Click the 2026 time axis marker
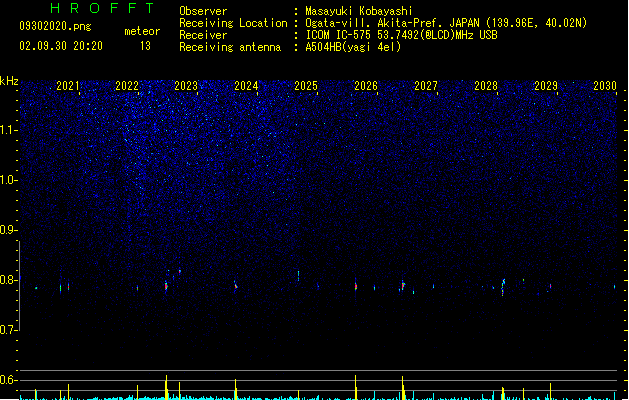 pos(366,86)
